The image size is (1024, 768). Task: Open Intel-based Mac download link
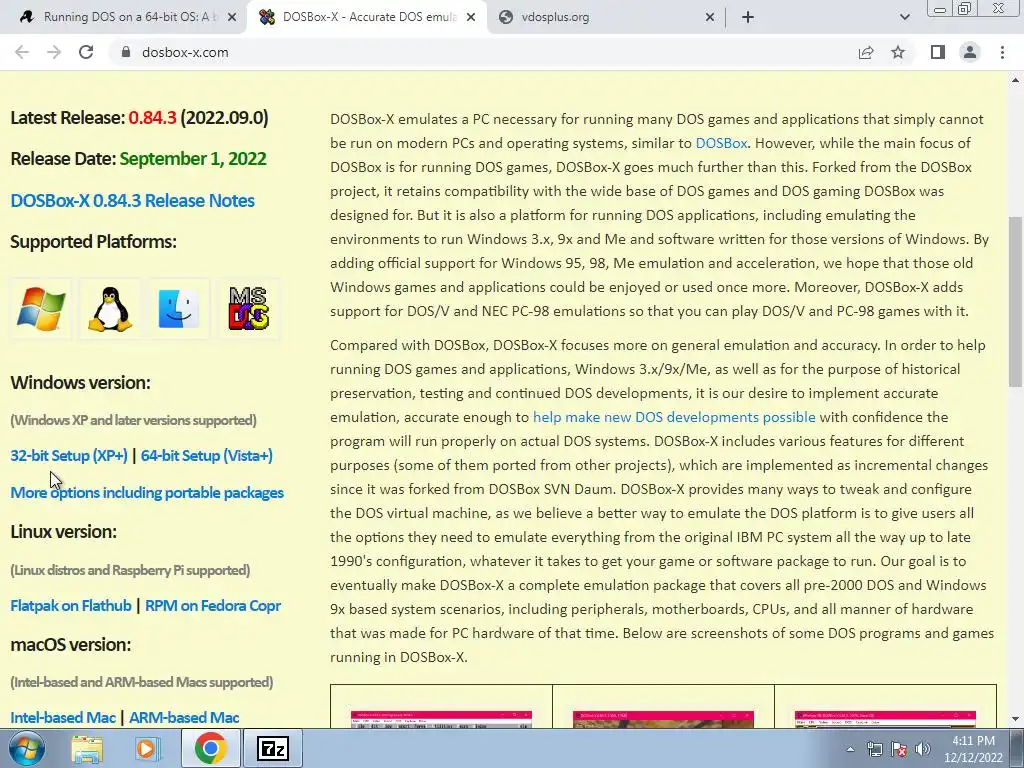point(63,717)
